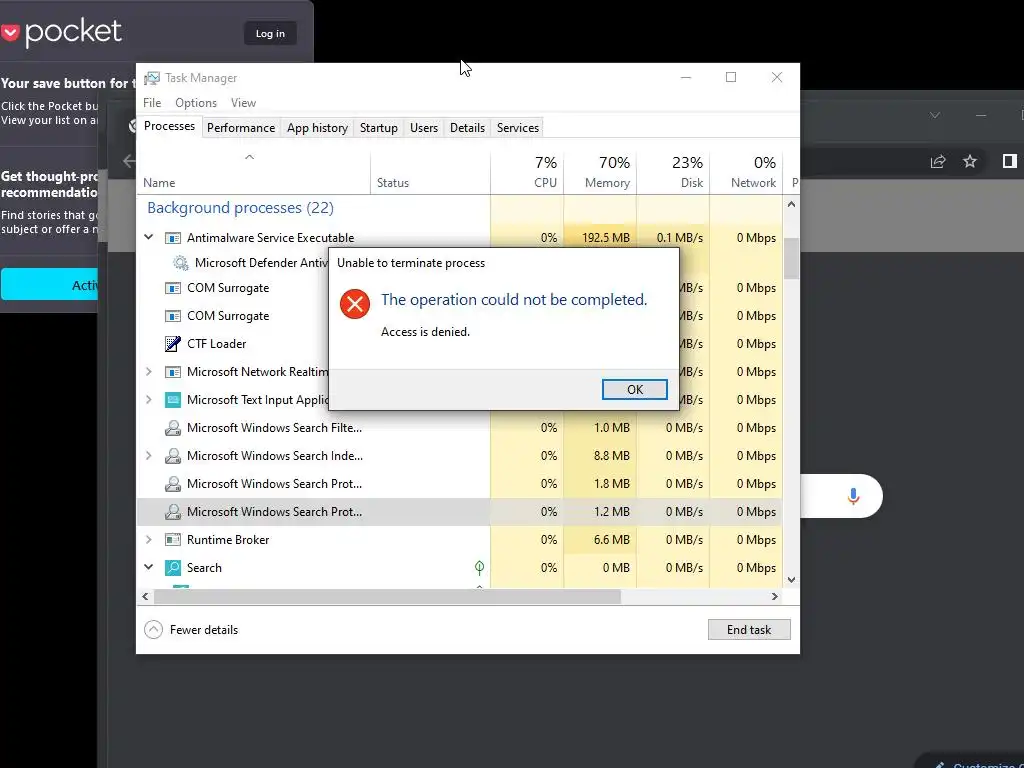Click the Task Manager title bar icon

click(x=152, y=78)
